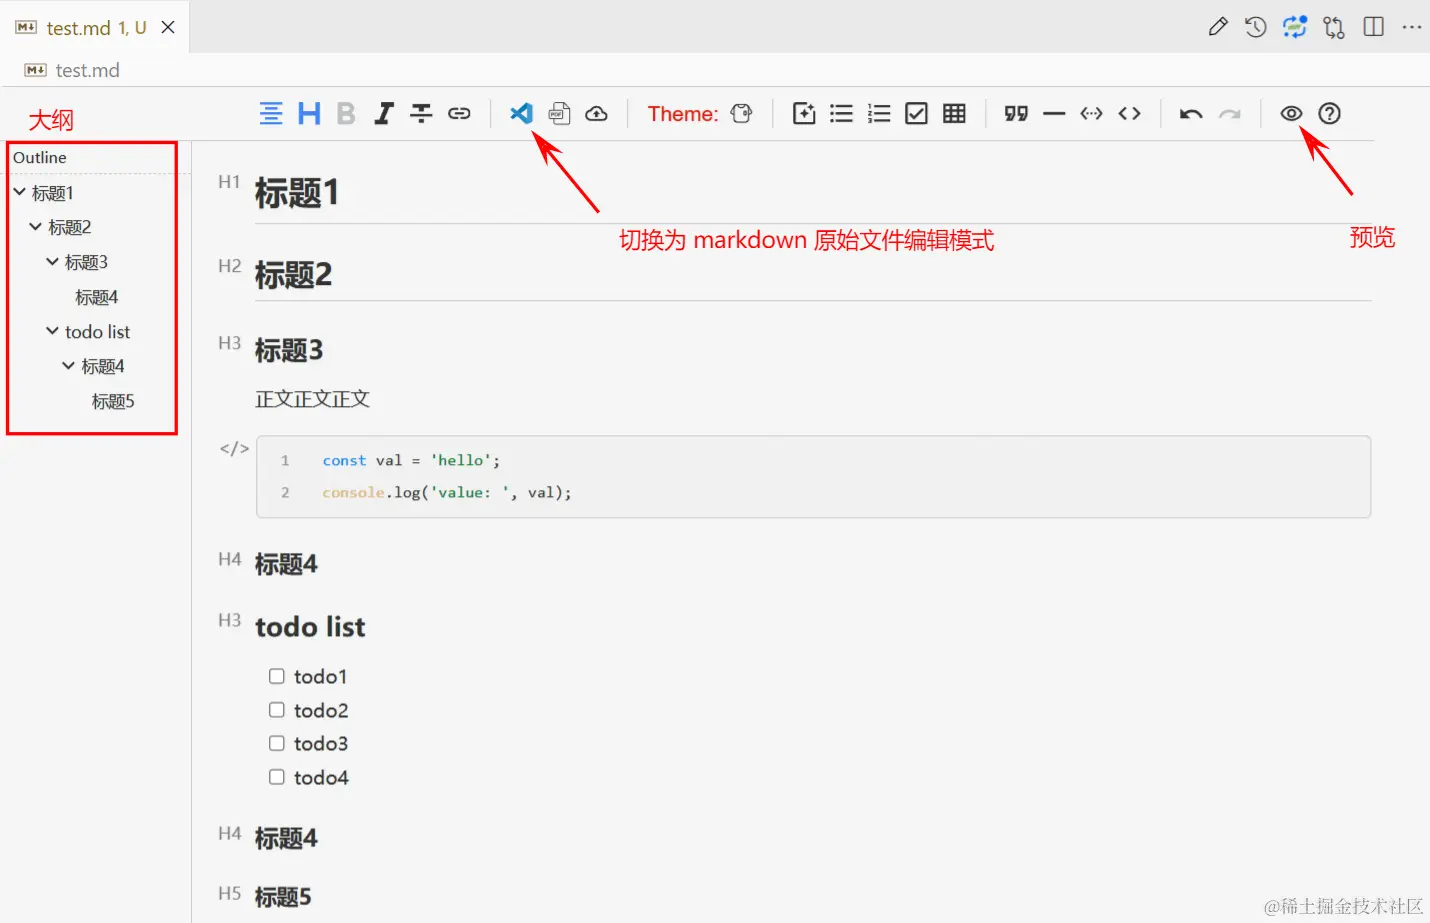Export the document as PDF
This screenshot has width=1430, height=923.
pos(559,113)
